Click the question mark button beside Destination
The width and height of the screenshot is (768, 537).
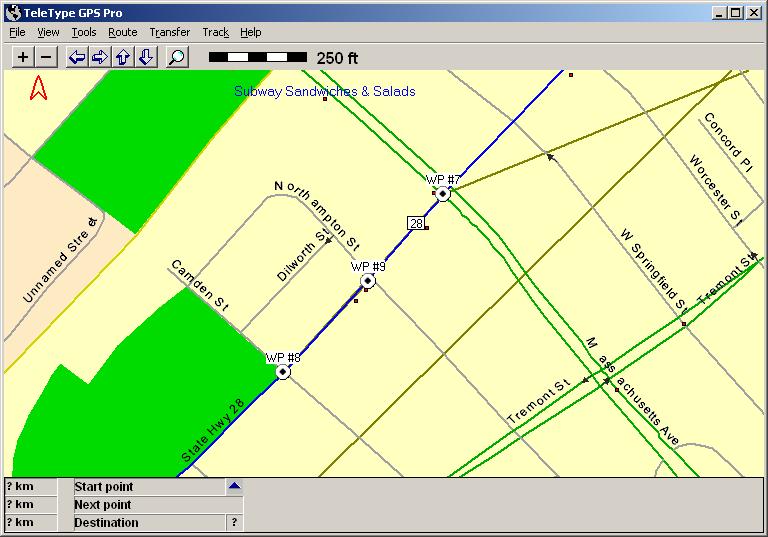tap(234, 522)
